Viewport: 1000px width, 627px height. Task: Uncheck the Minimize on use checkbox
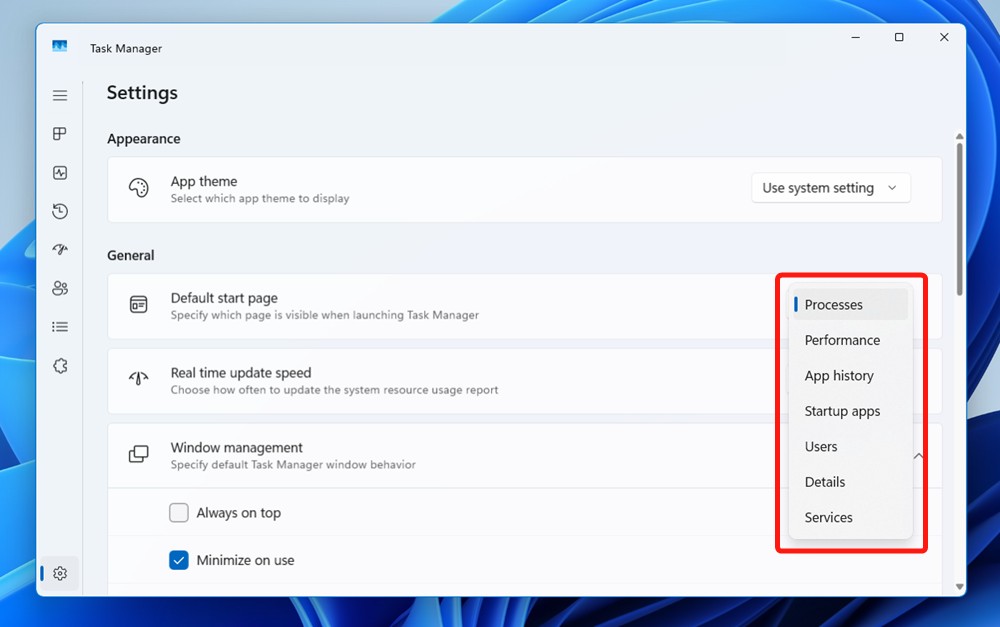tap(179, 560)
